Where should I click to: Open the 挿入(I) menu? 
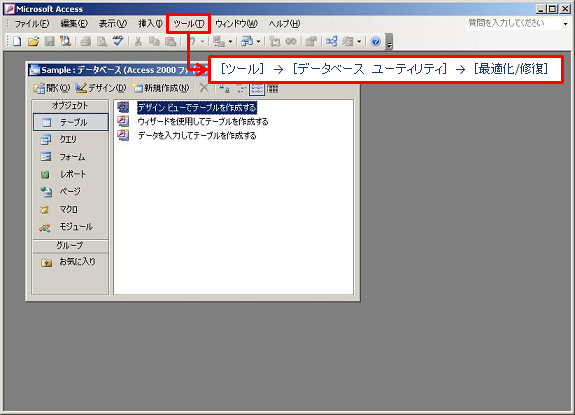pos(150,24)
